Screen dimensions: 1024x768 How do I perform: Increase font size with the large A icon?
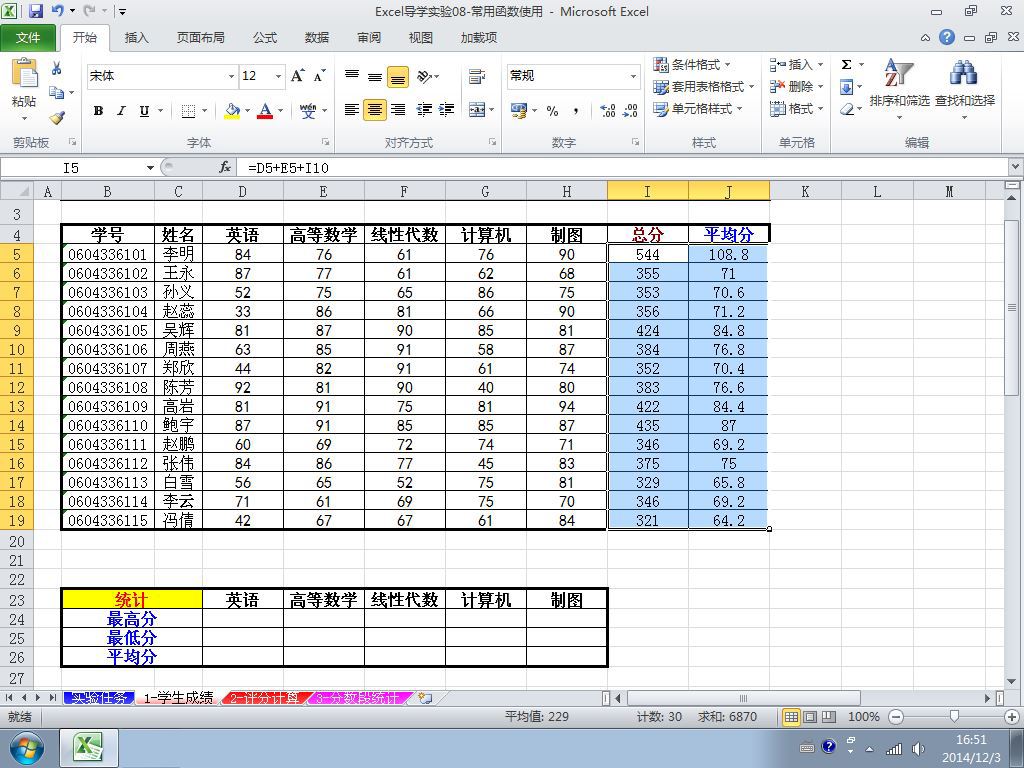[298, 76]
